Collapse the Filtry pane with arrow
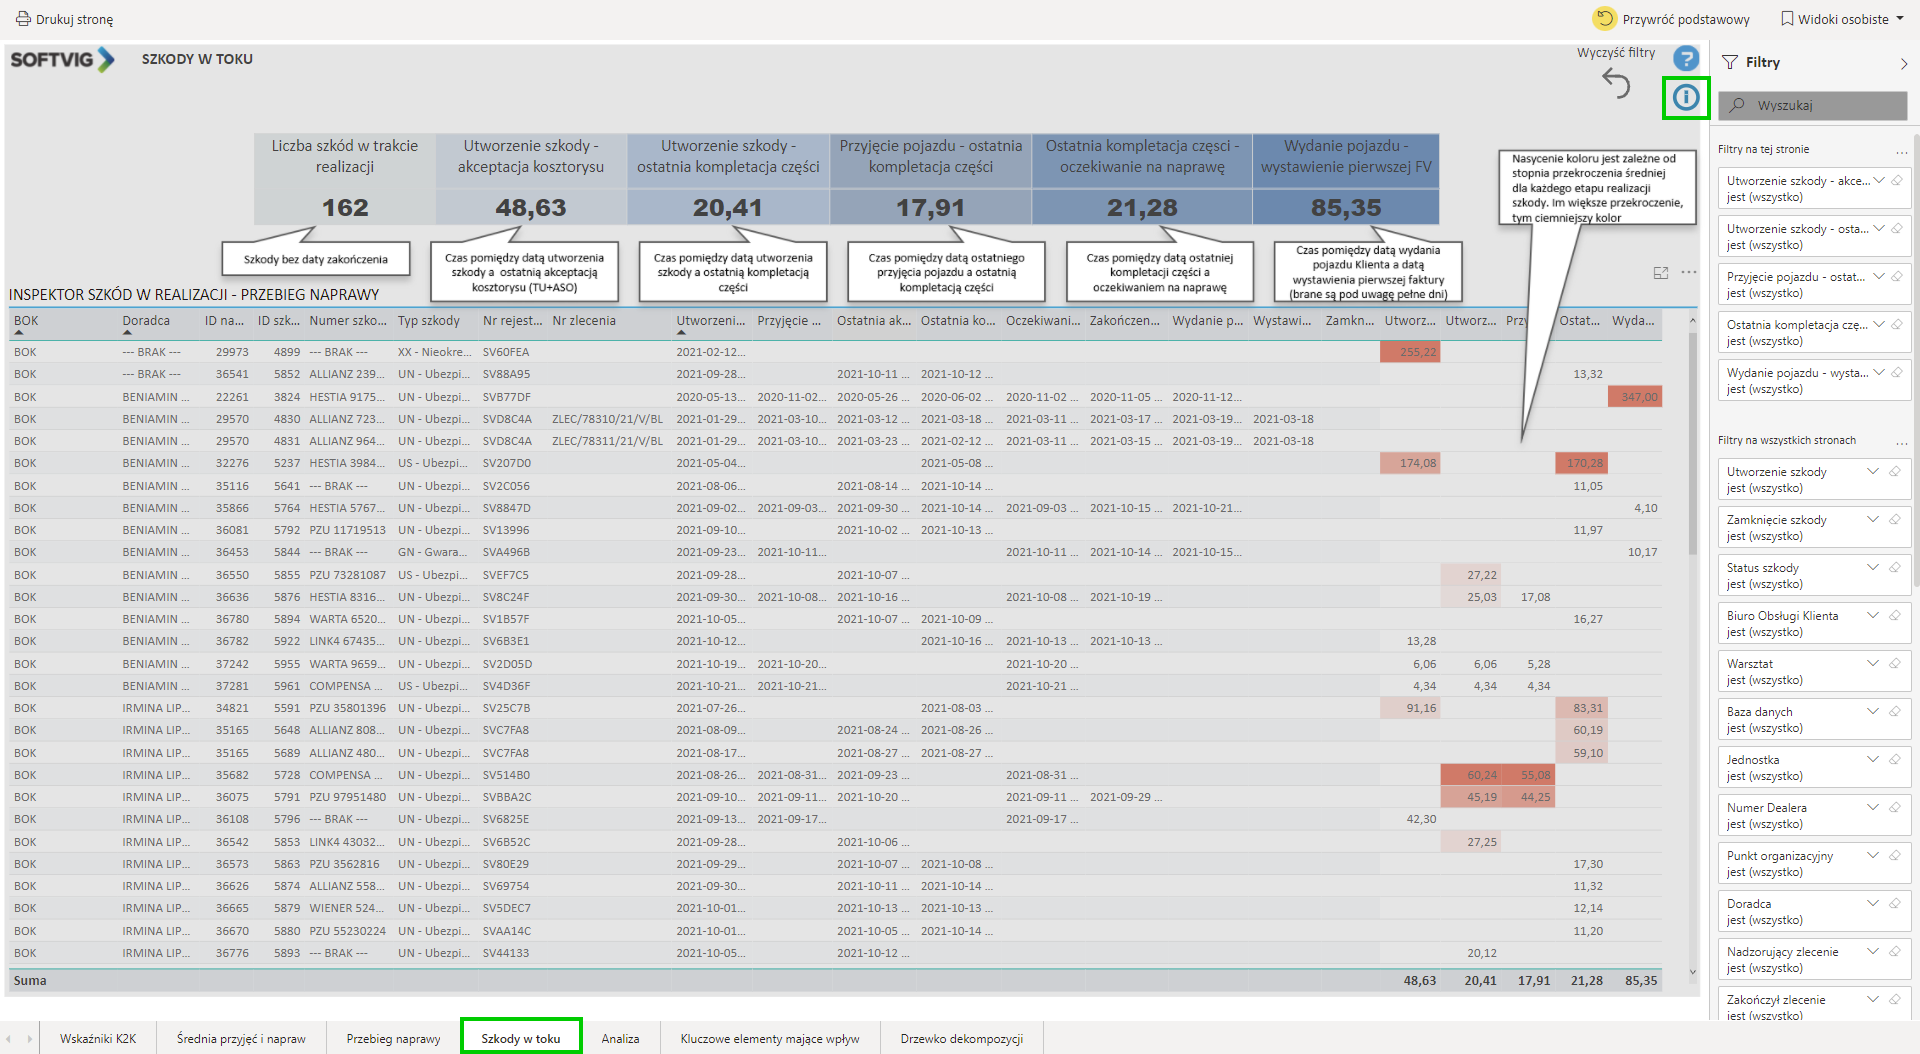This screenshot has height=1054, width=1920. point(1903,63)
